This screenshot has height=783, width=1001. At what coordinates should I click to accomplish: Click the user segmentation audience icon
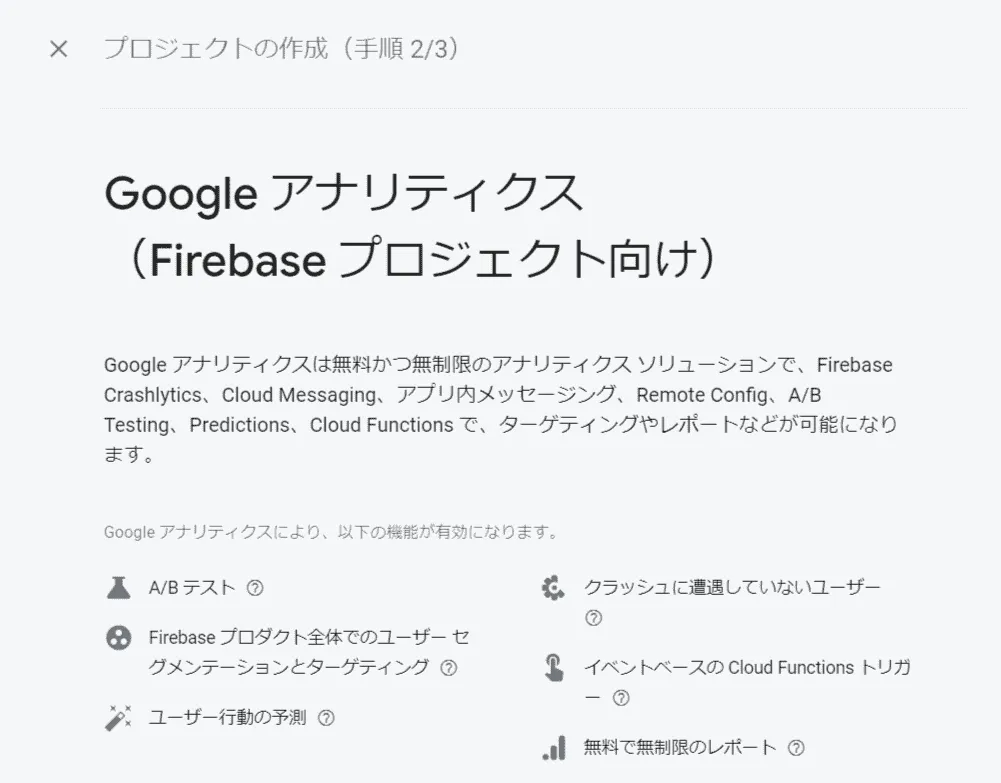click(x=119, y=637)
